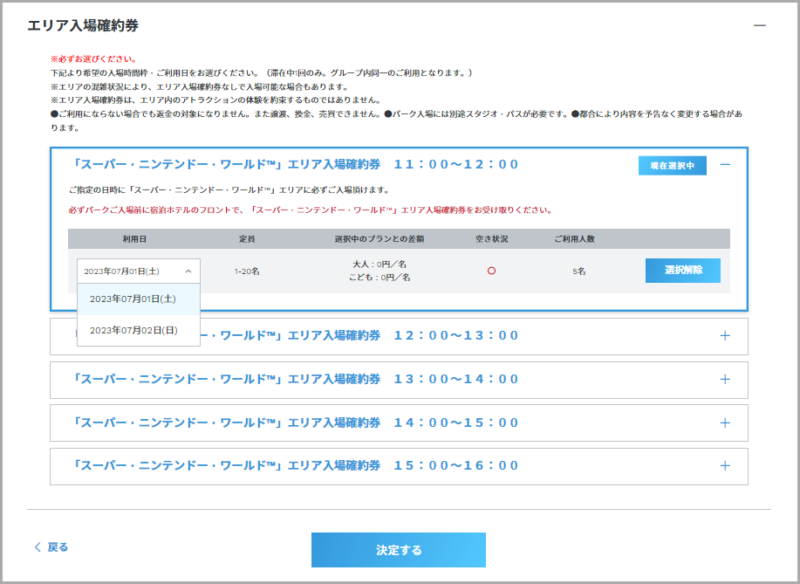Click the 定員 column header
The image size is (800, 584).
click(247, 239)
